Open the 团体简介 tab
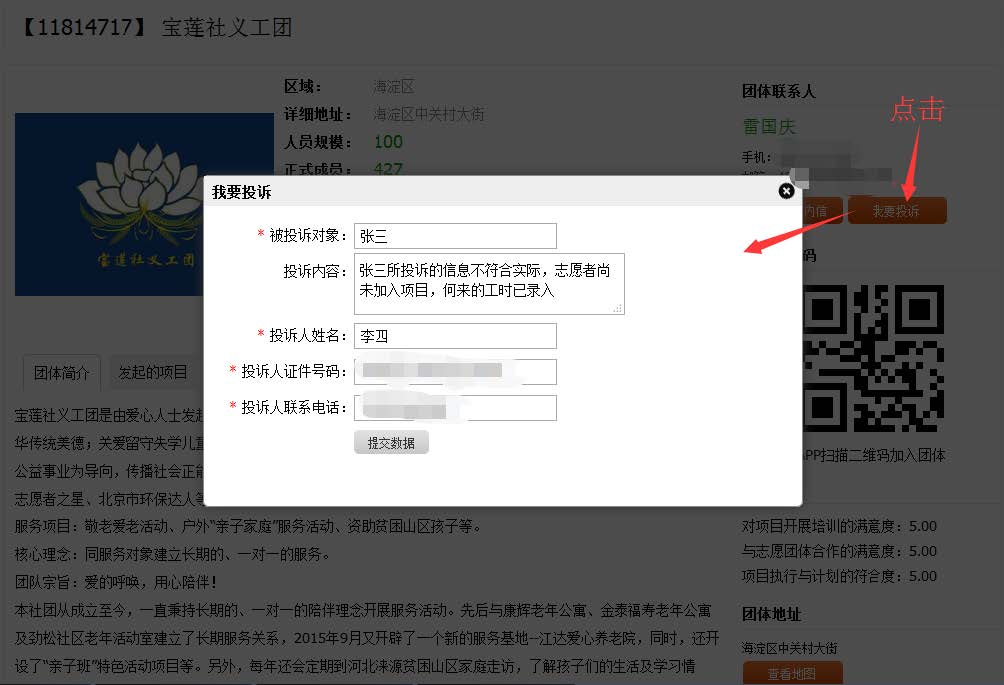Image resolution: width=1004 pixels, height=685 pixels. [x=62, y=373]
